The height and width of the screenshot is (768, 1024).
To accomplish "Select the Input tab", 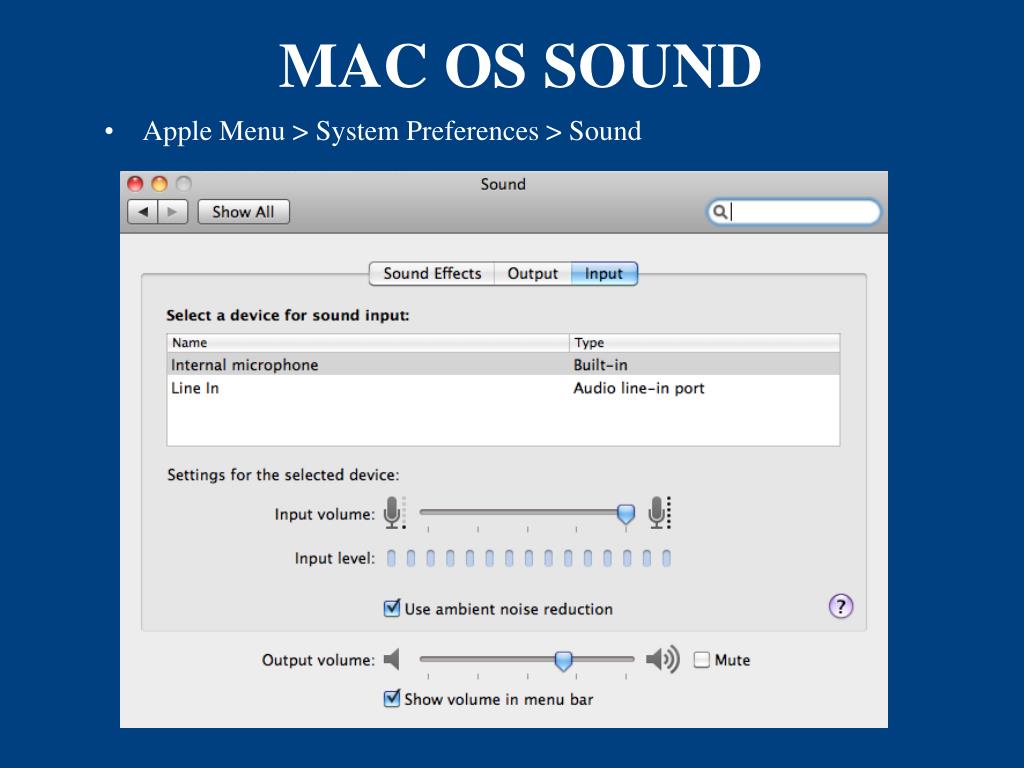I will 604,274.
